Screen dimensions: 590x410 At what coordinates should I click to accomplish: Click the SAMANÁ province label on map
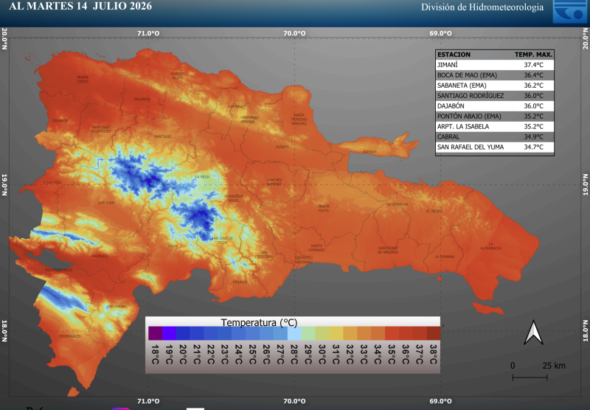(x=370, y=152)
